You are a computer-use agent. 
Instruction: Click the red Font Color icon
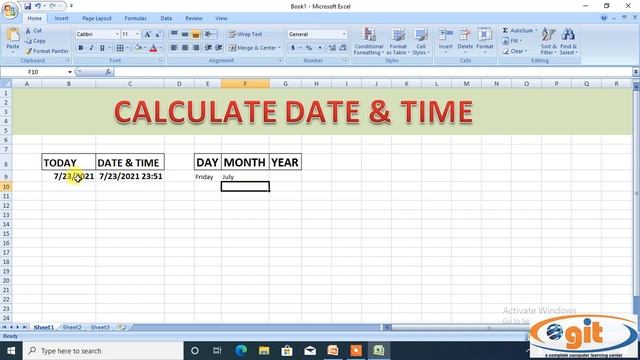153,48
